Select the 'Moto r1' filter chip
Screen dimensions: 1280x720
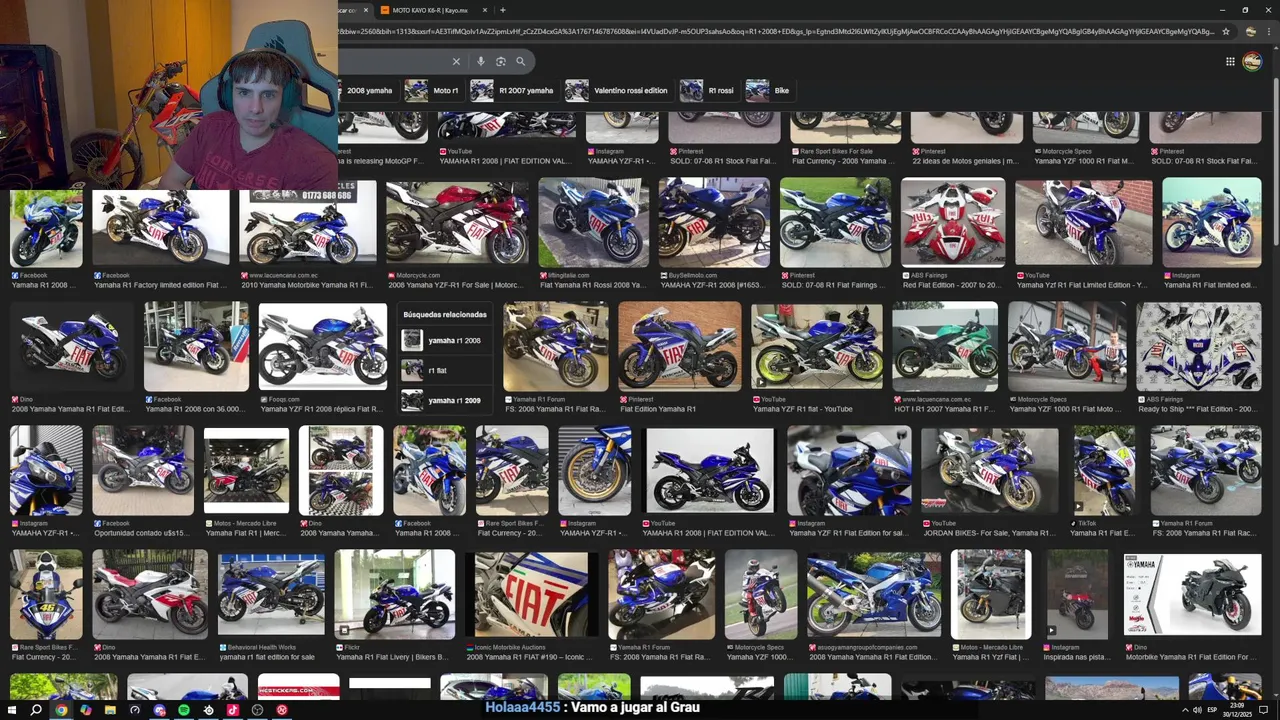(432, 90)
